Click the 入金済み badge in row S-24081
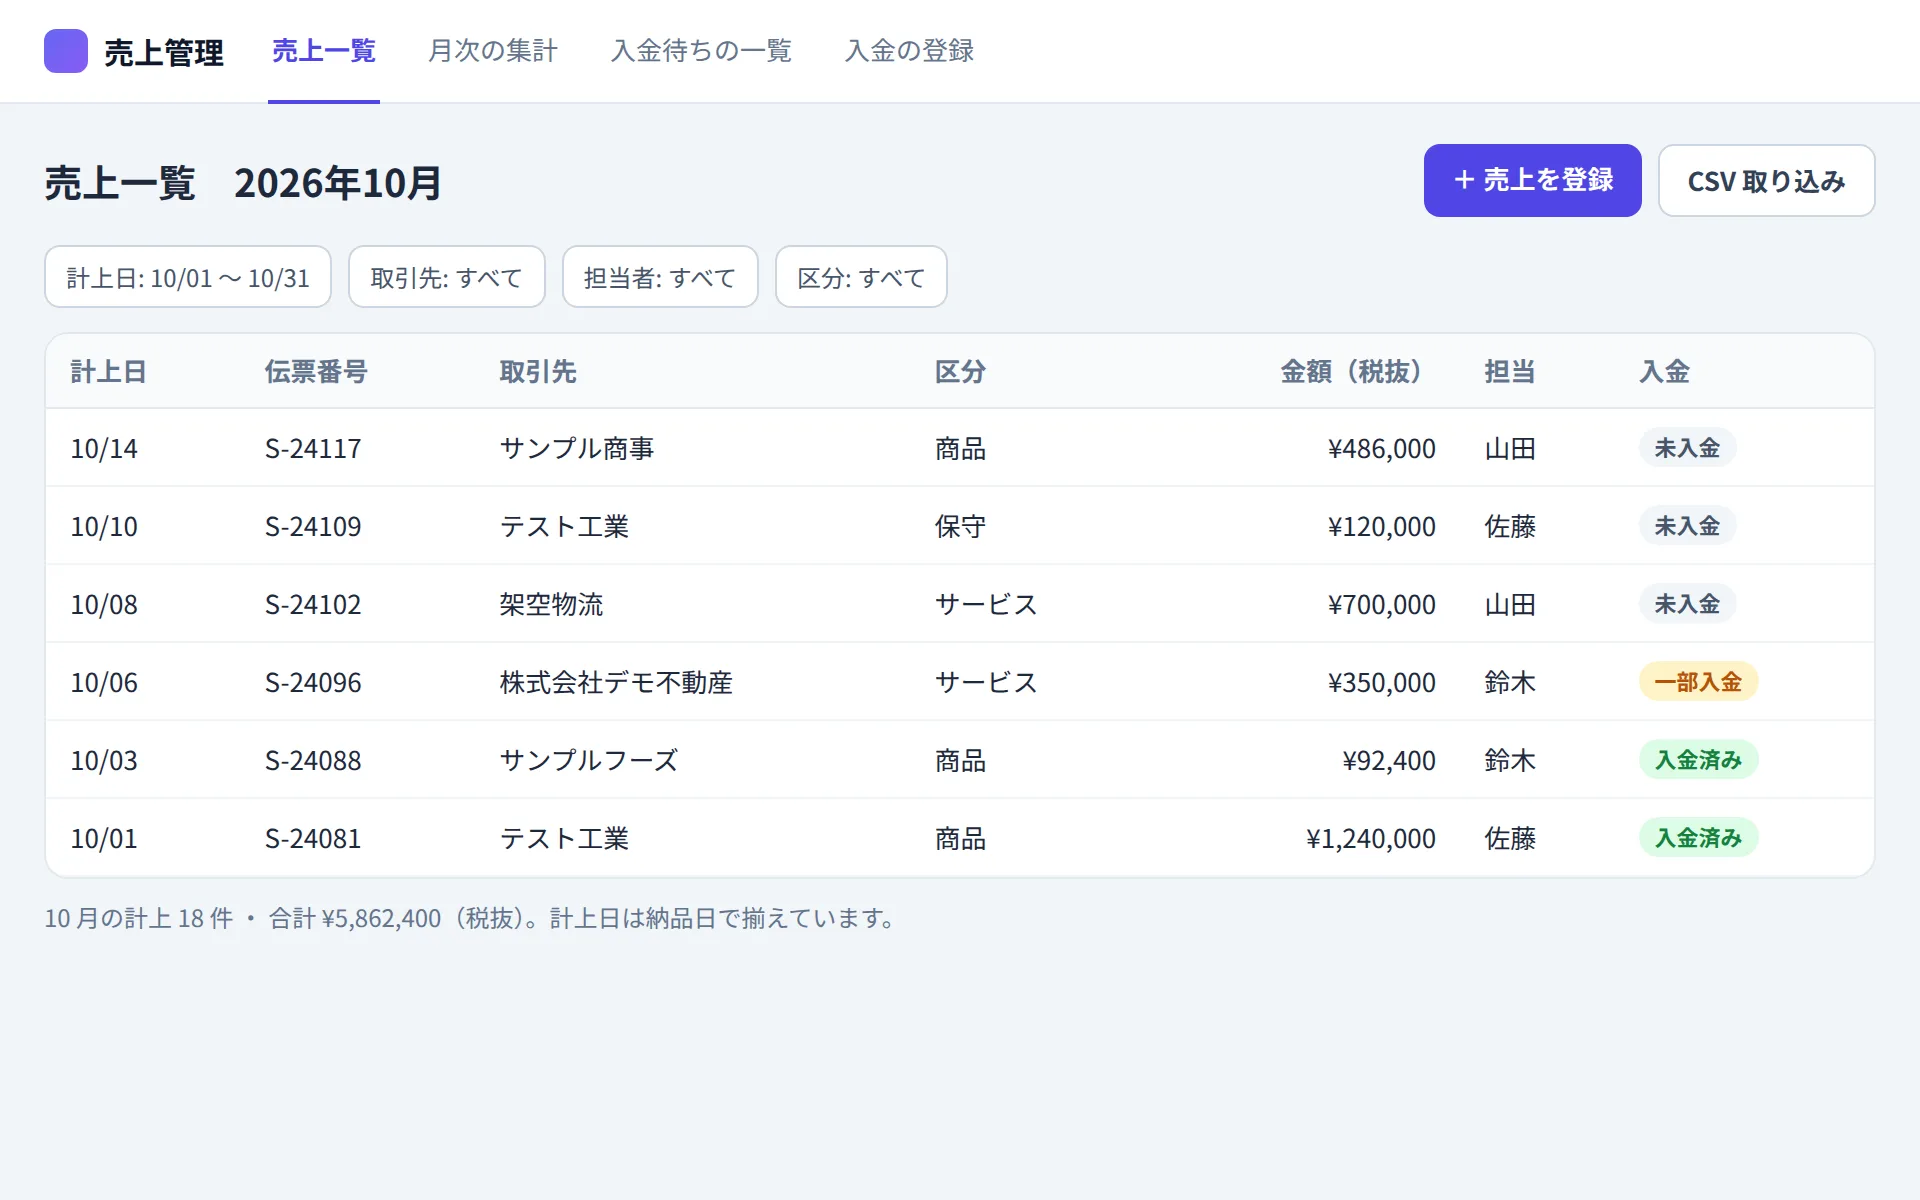The image size is (1920, 1200). pyautogui.click(x=1698, y=838)
